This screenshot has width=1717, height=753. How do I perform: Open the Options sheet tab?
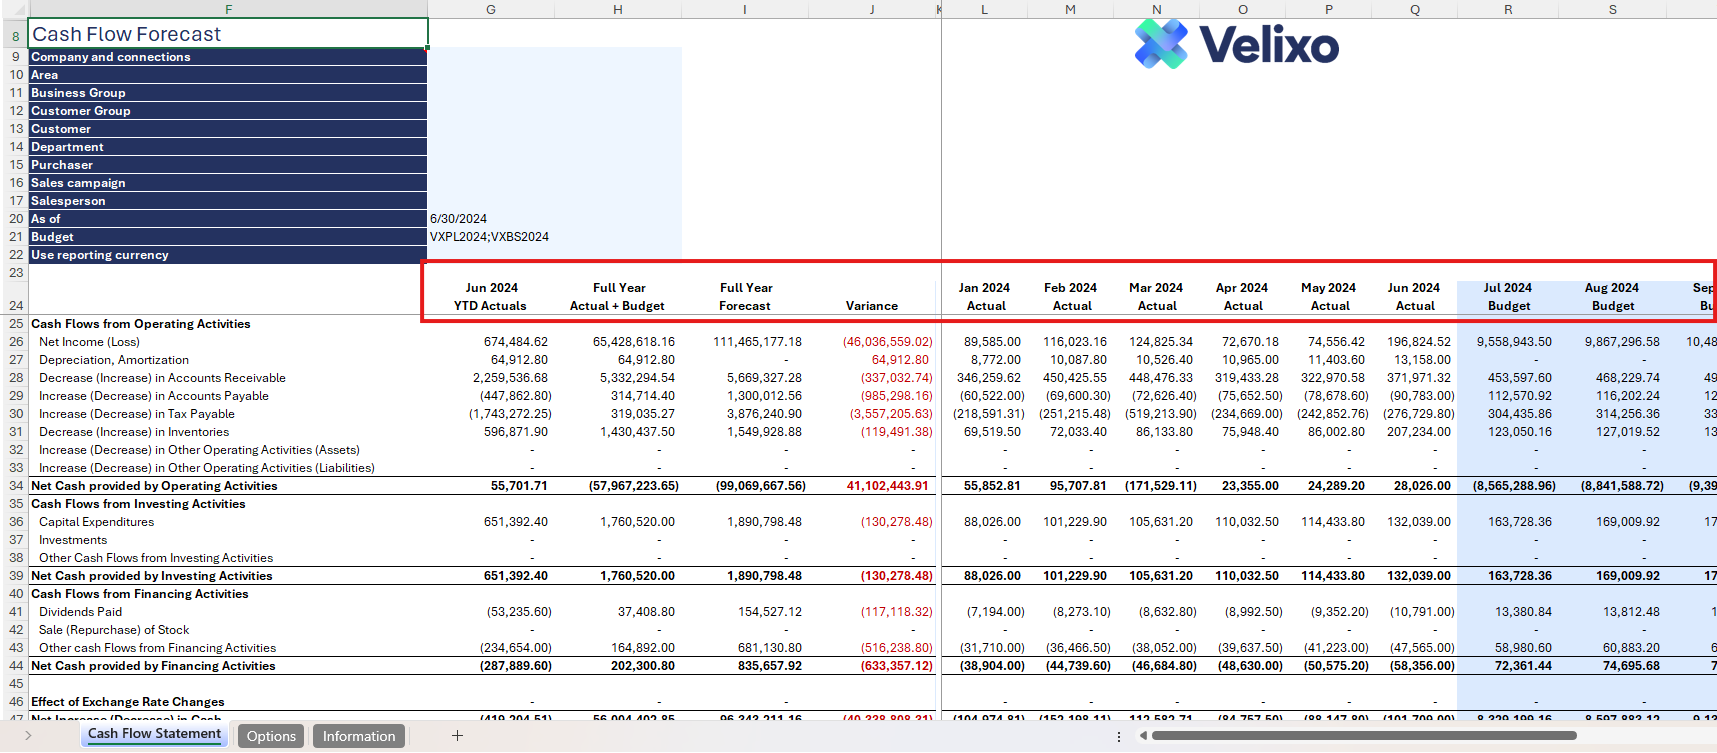[271, 736]
